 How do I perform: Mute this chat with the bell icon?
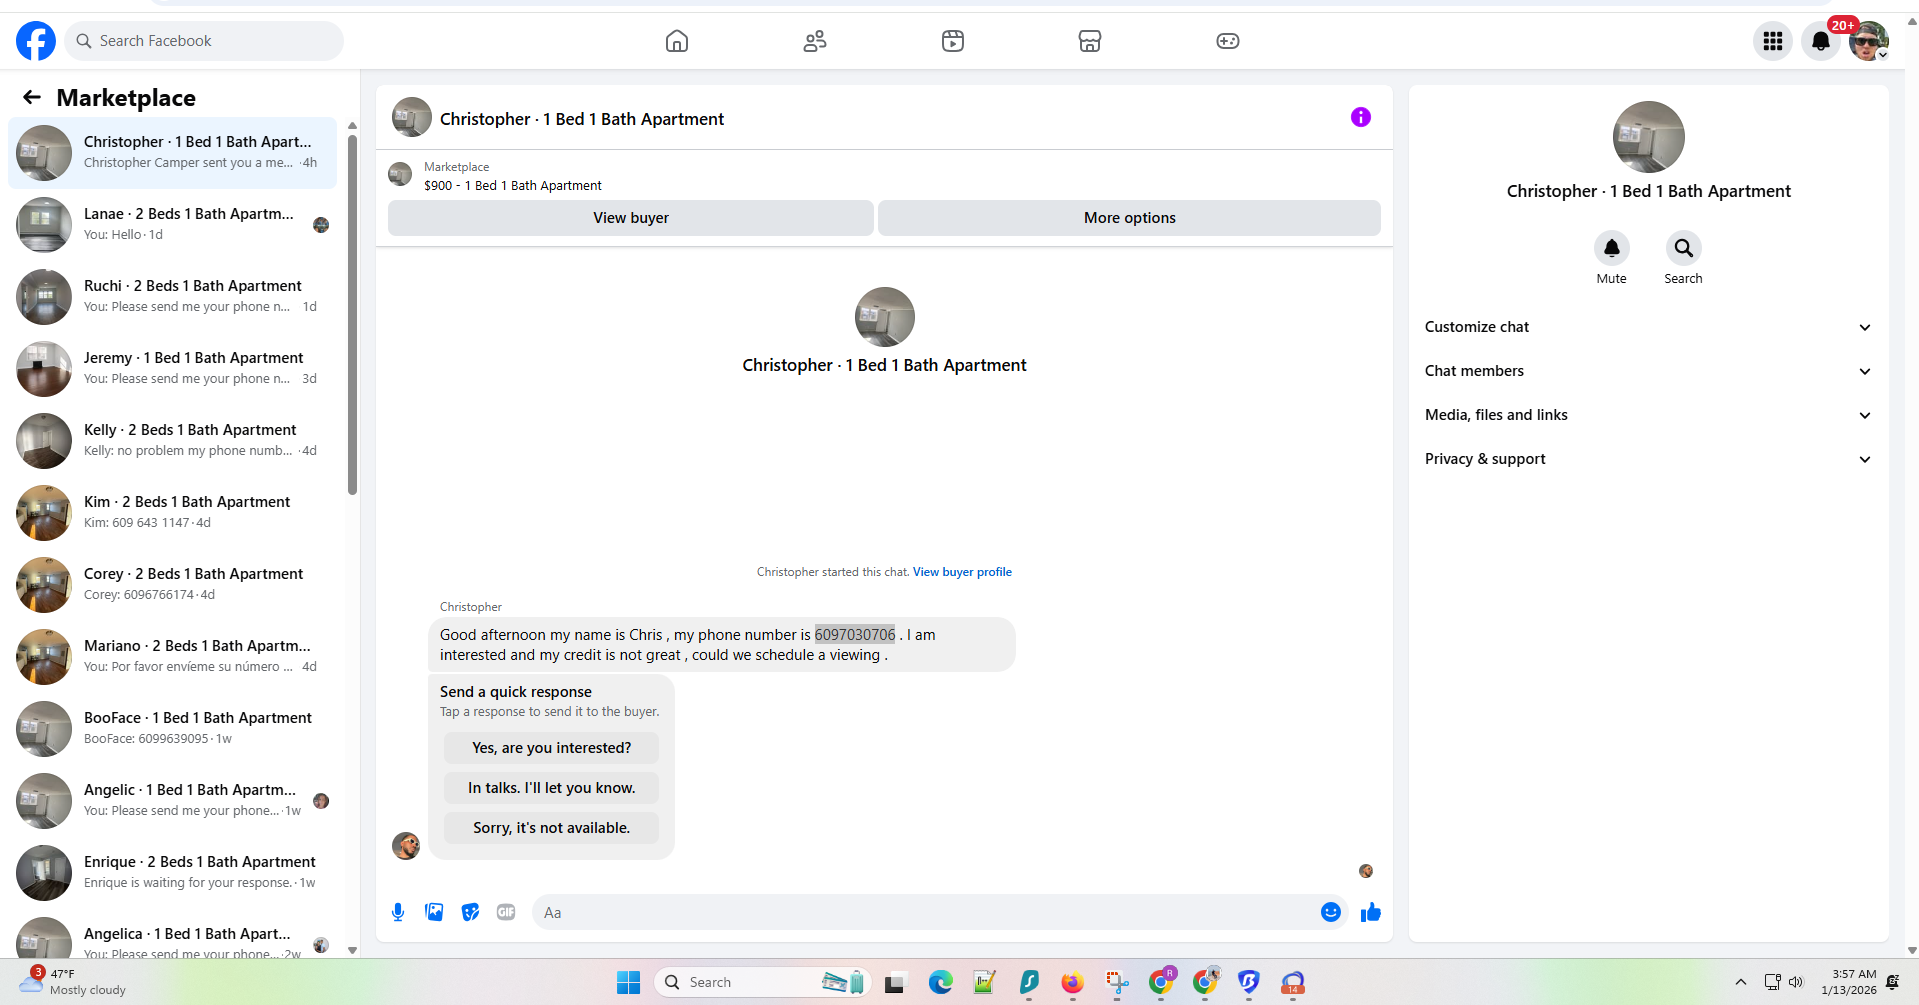[x=1612, y=247]
